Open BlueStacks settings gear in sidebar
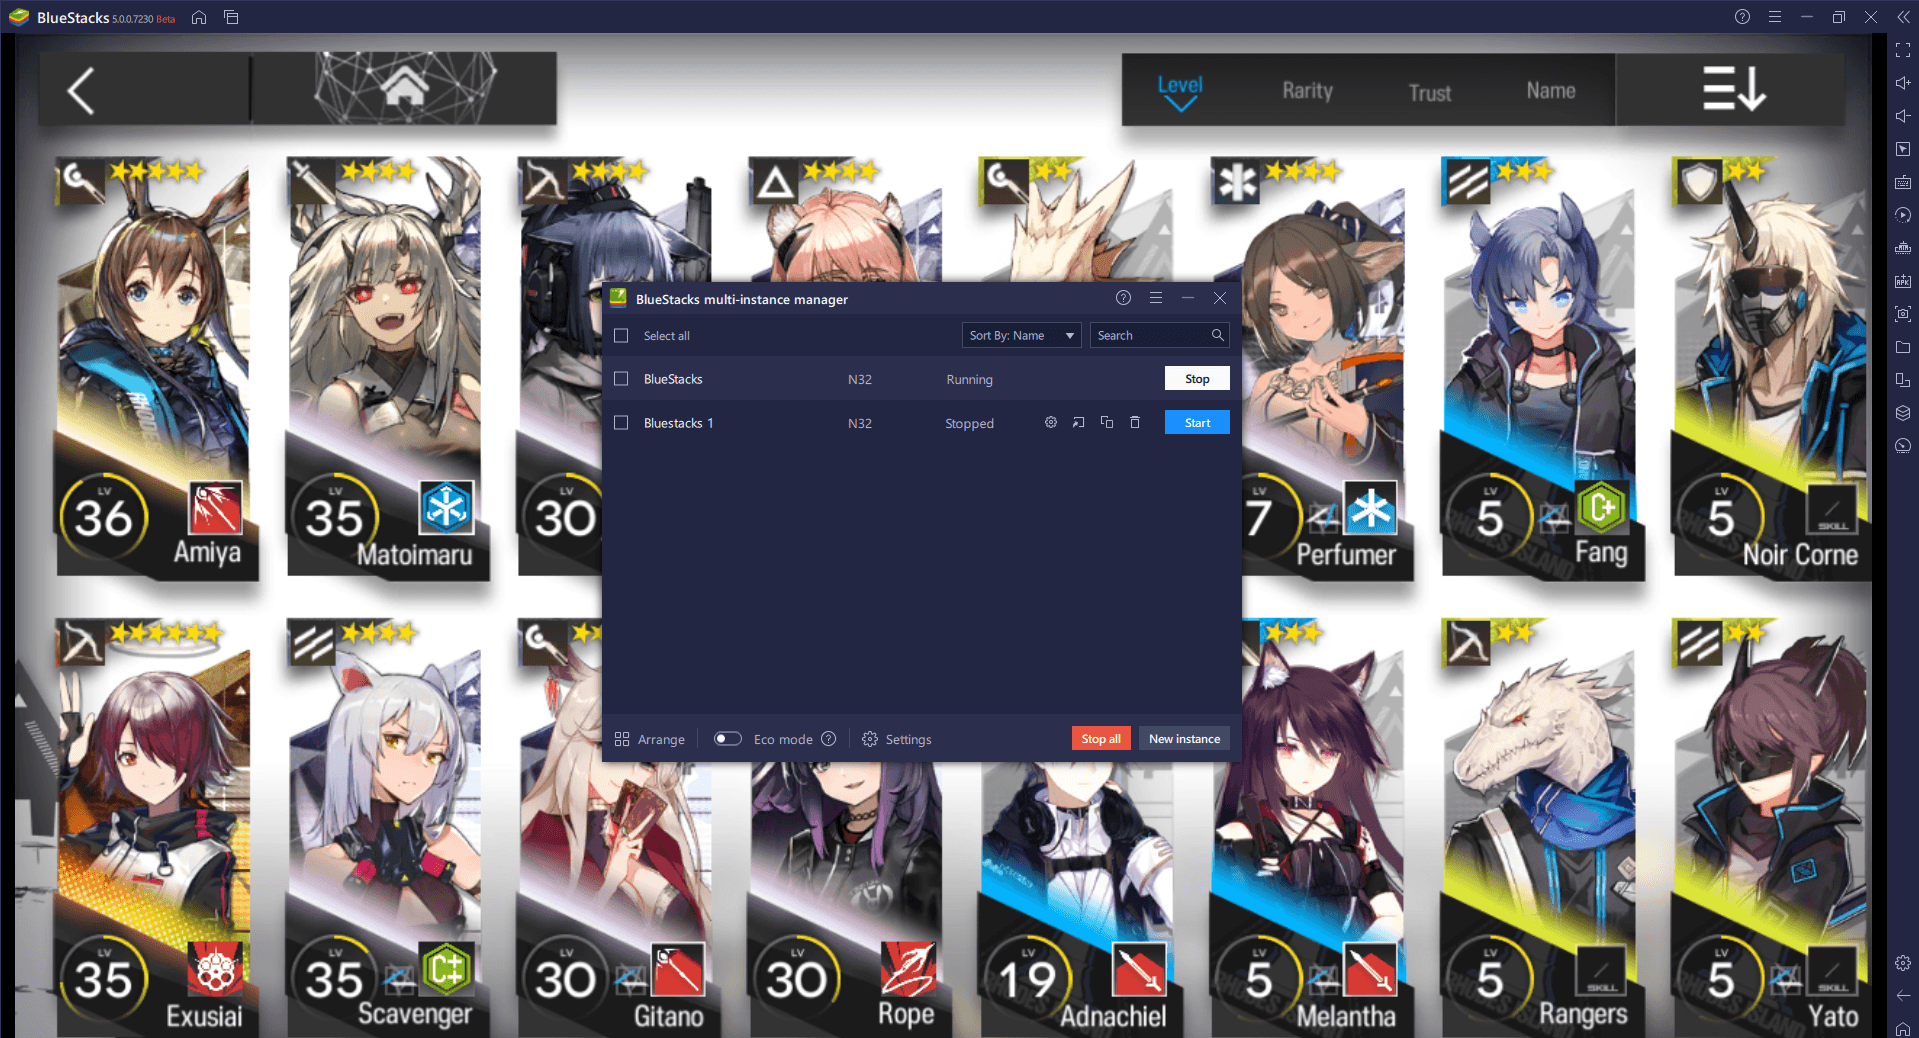Screen dimensions: 1919x1038 (1903, 963)
